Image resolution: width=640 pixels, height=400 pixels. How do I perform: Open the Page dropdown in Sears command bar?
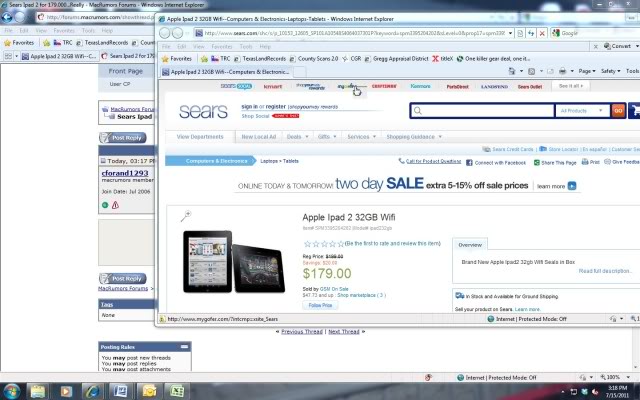pyautogui.click(x=587, y=71)
